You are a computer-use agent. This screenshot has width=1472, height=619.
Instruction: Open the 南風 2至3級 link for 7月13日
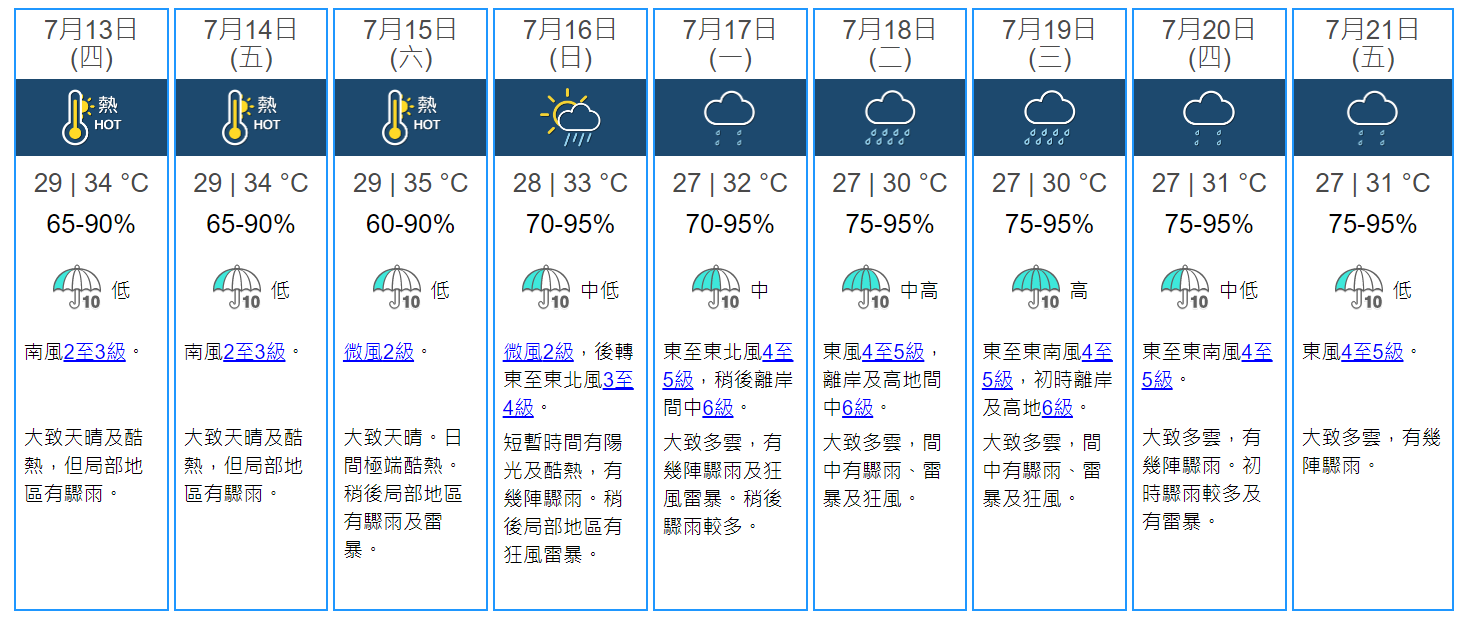[94, 352]
